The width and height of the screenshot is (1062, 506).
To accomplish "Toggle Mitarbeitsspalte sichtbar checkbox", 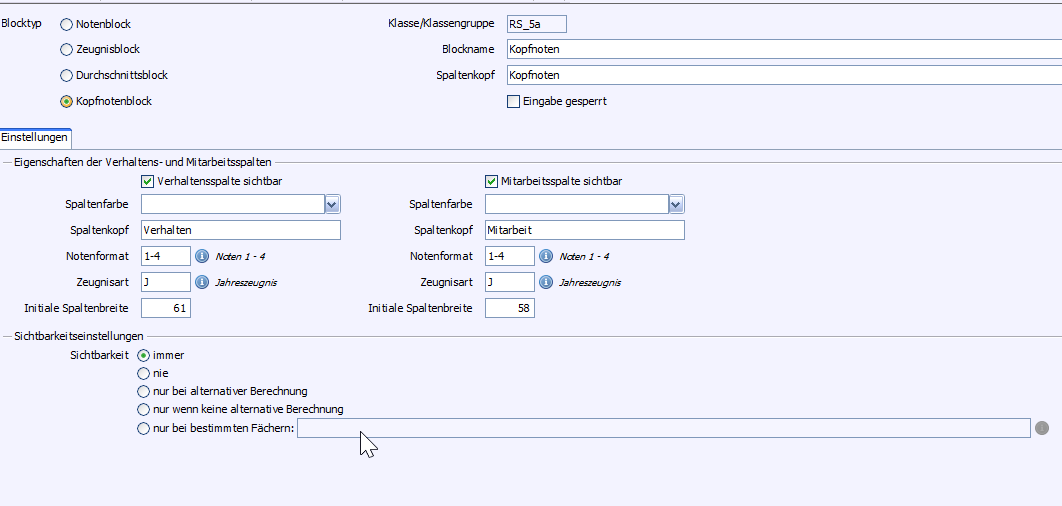I will point(492,181).
